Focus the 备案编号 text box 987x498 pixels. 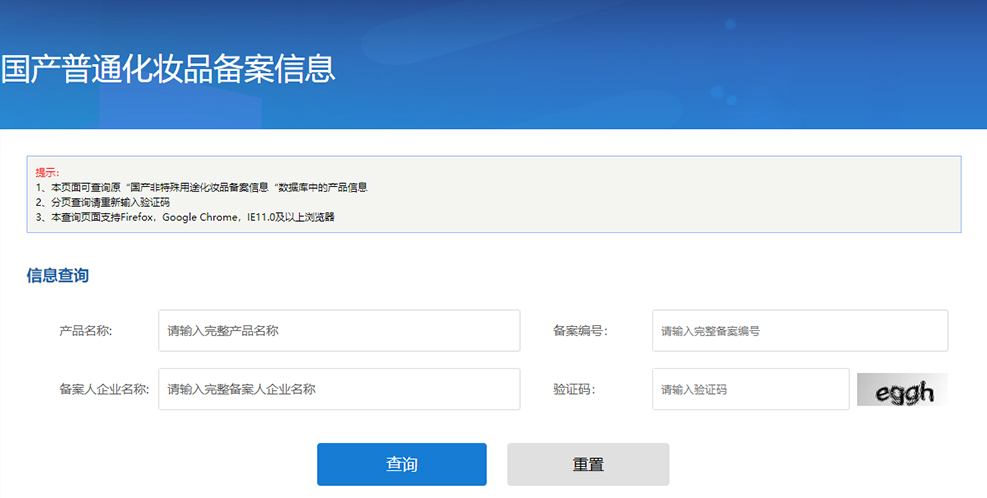click(x=799, y=331)
